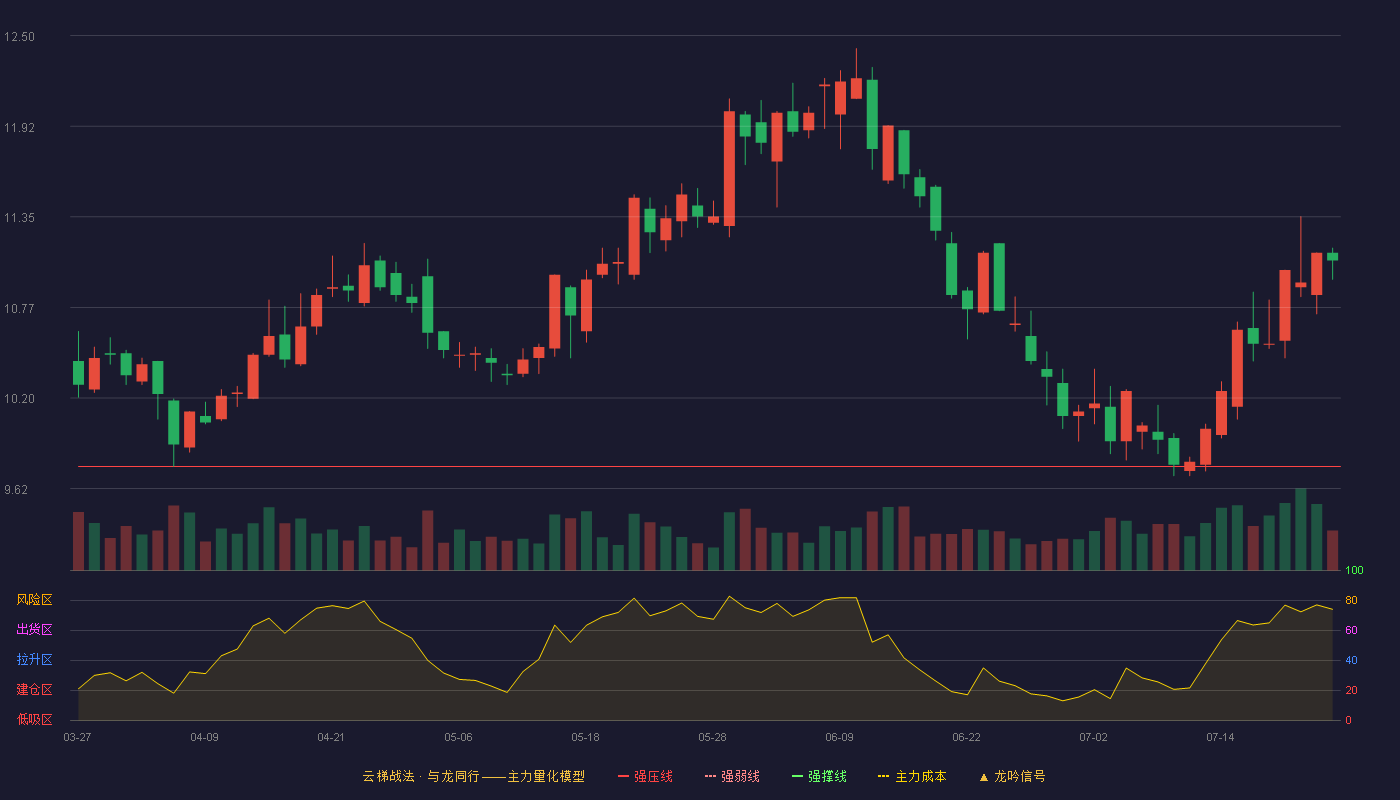Toggle the 强撑线 legend entry
Viewport: 1400px width, 800px height.
pyautogui.click(x=819, y=776)
